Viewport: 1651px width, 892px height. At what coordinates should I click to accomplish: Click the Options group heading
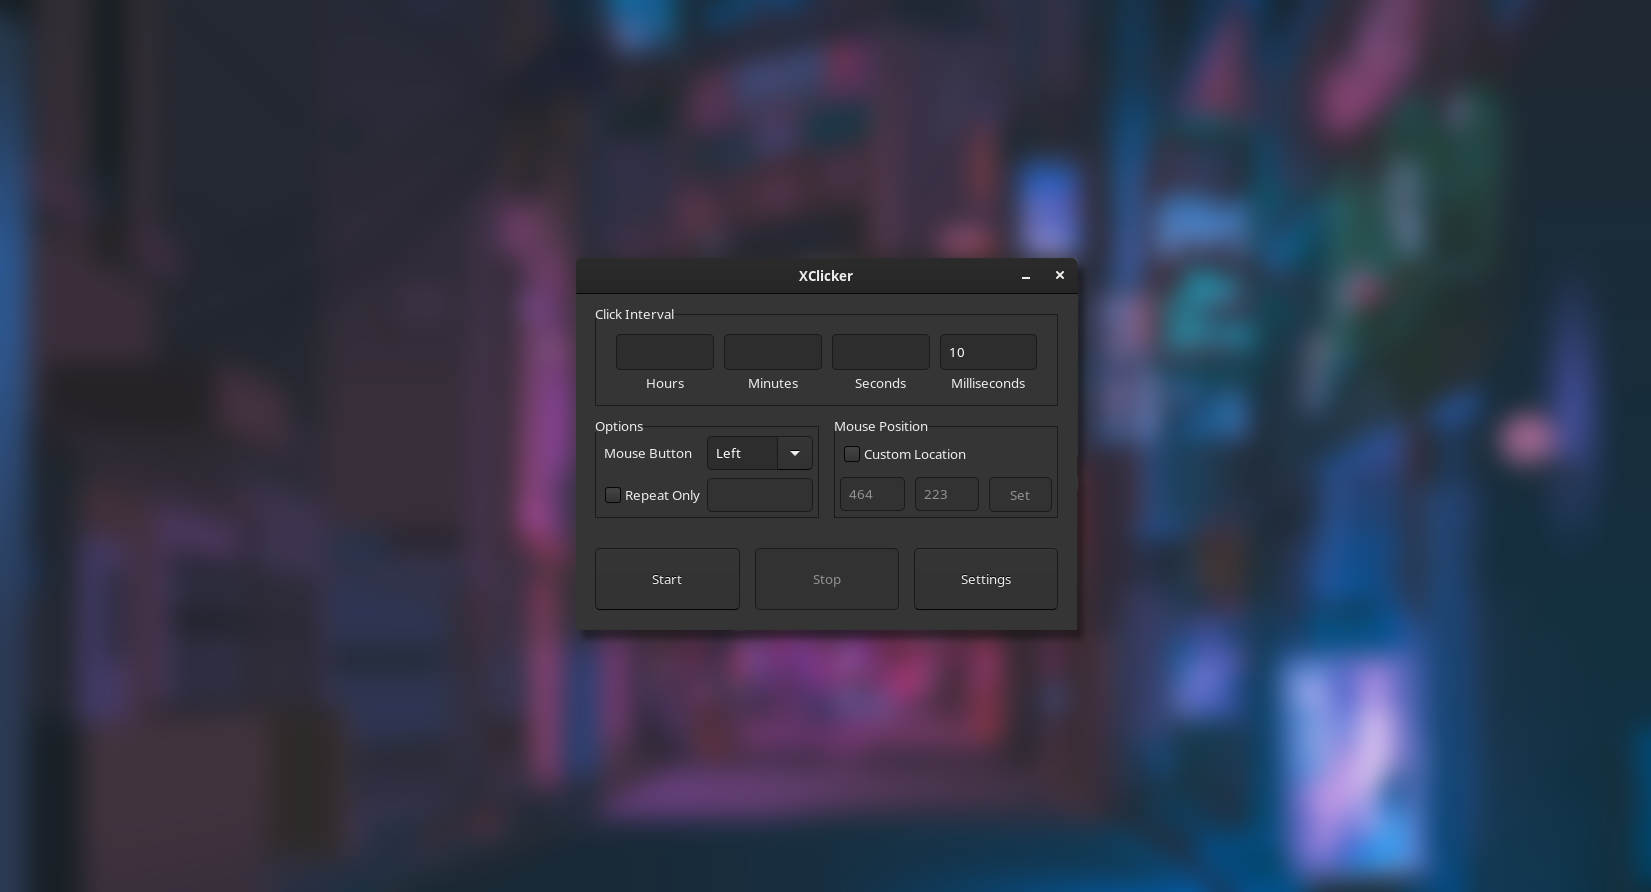(619, 426)
